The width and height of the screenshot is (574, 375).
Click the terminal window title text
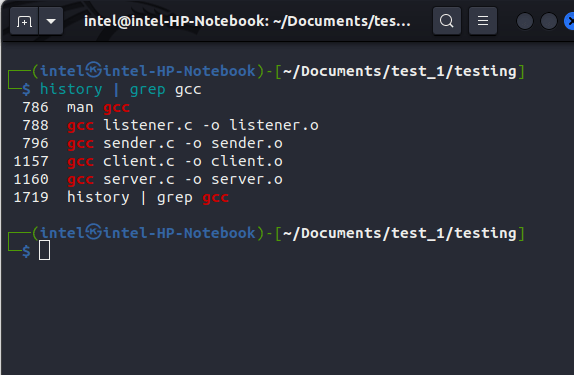click(247, 21)
